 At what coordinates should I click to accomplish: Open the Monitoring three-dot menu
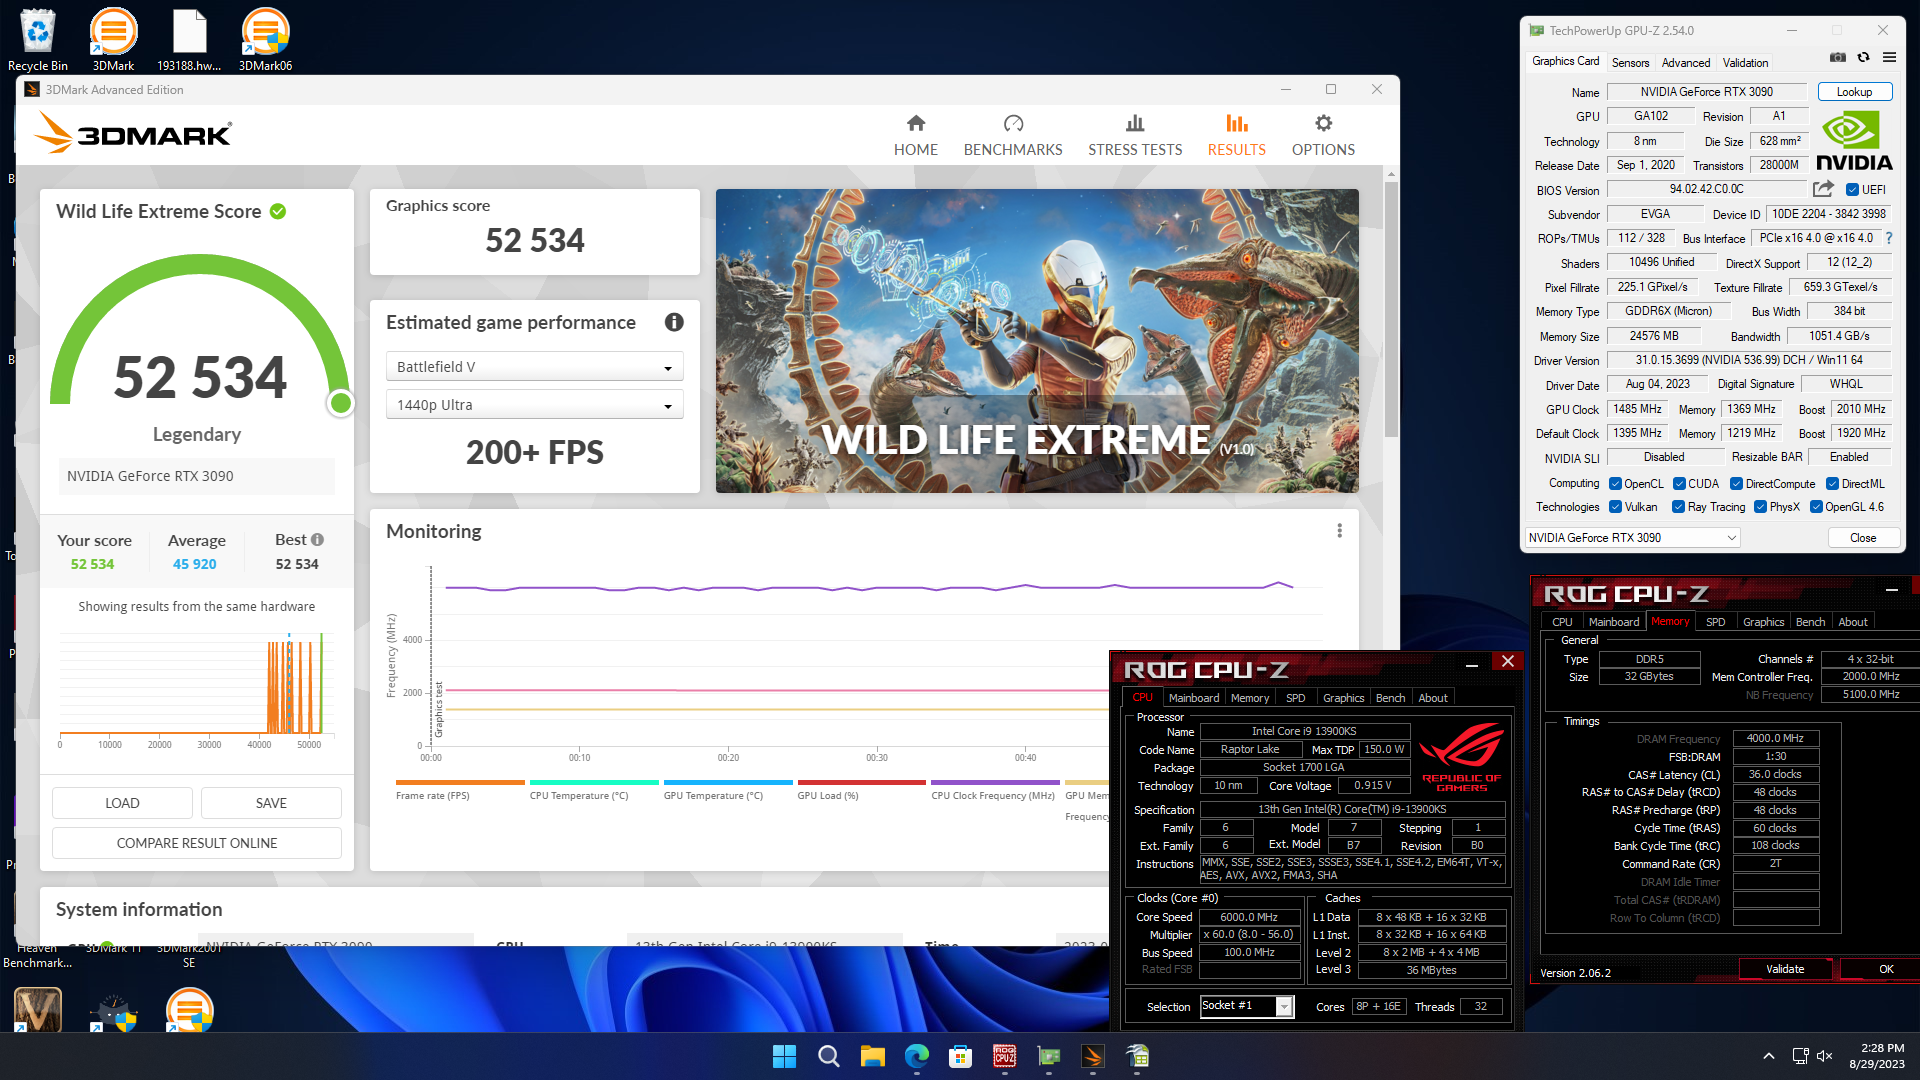1339,531
